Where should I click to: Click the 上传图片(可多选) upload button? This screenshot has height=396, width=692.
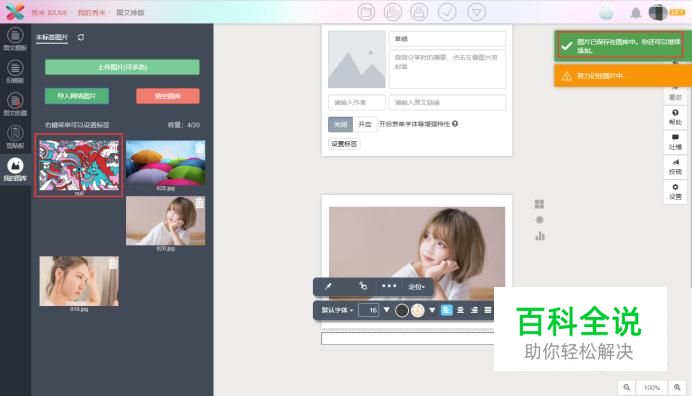pos(122,67)
